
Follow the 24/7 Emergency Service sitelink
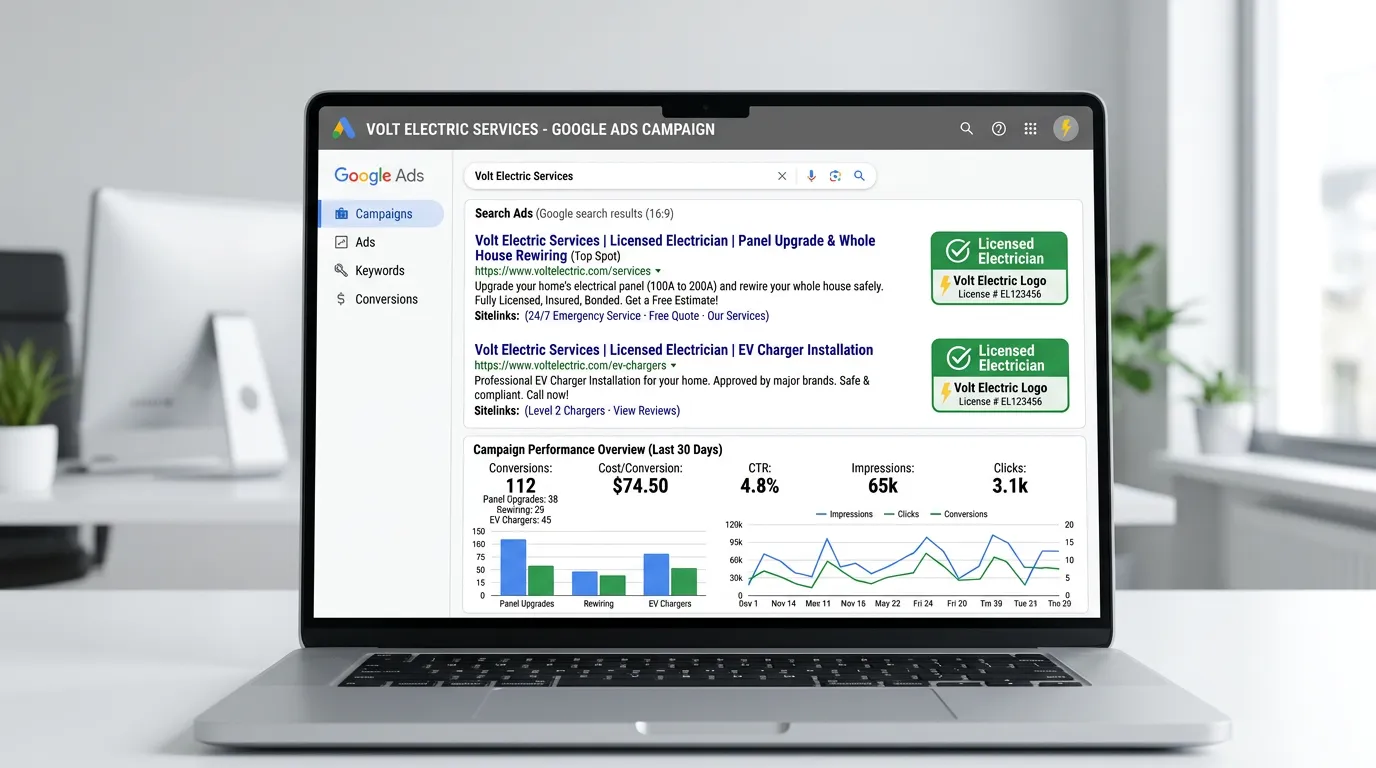click(584, 316)
